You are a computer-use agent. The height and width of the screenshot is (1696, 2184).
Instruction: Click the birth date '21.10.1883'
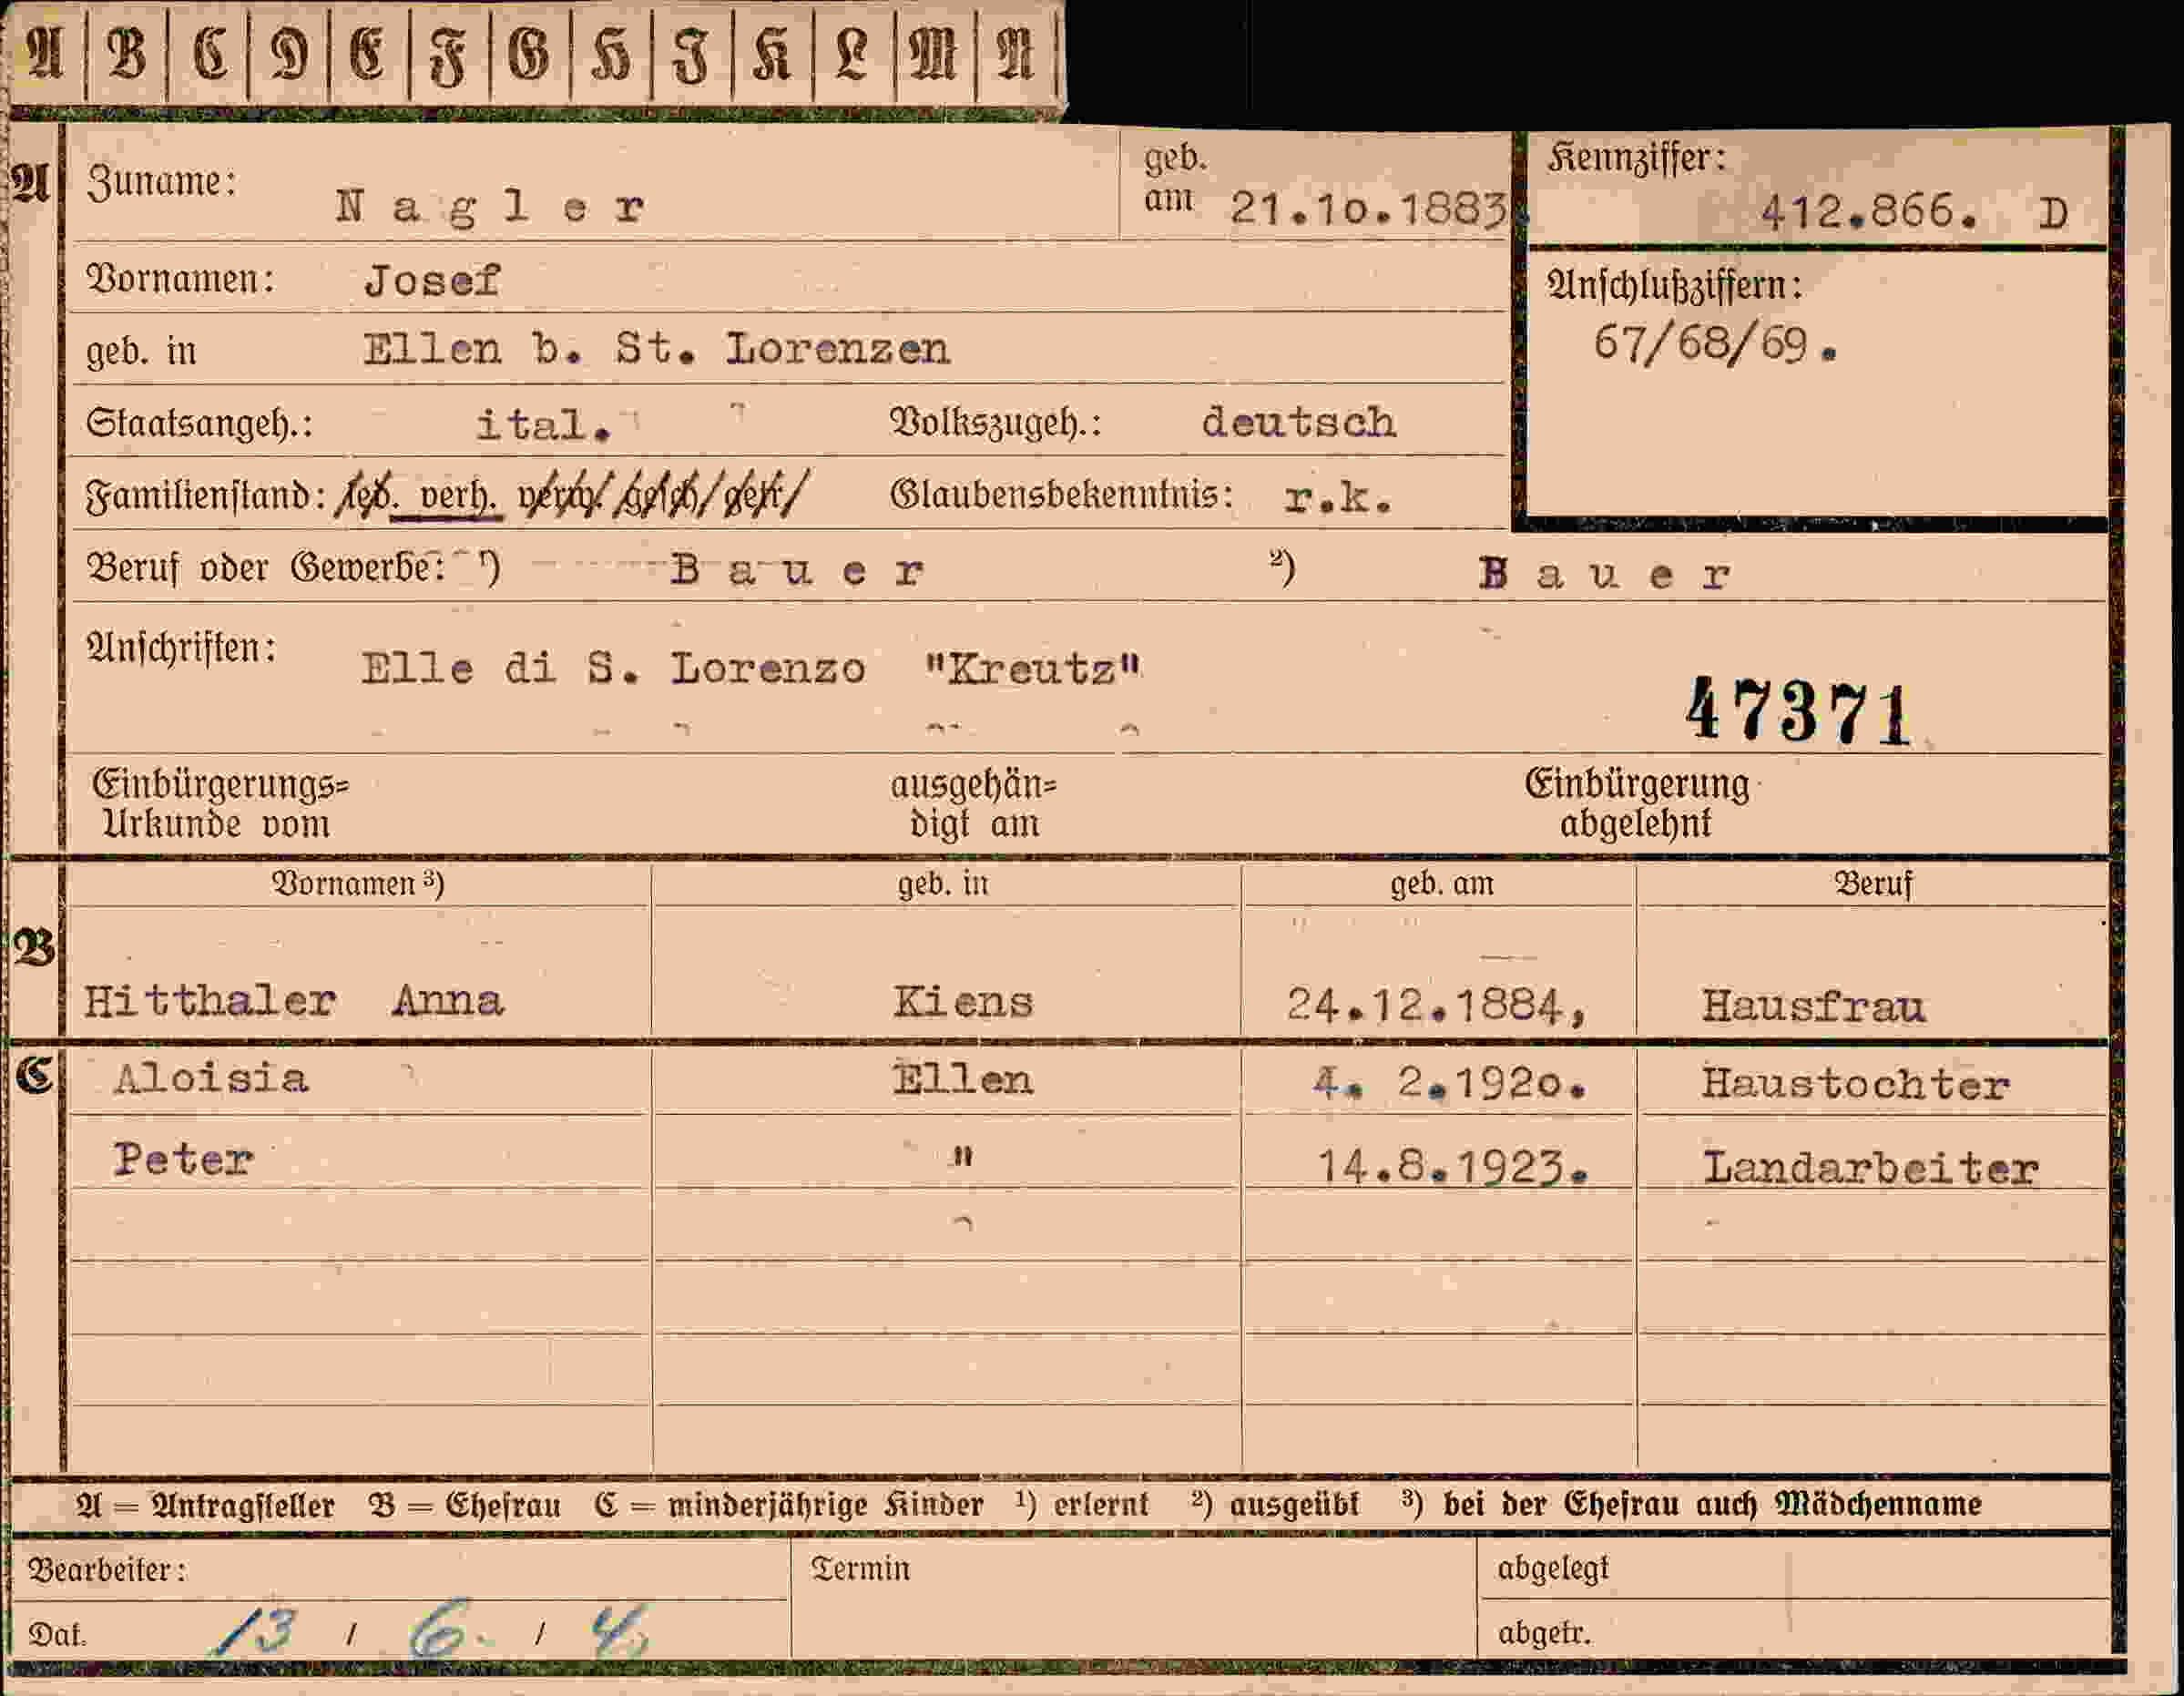click(x=1367, y=208)
